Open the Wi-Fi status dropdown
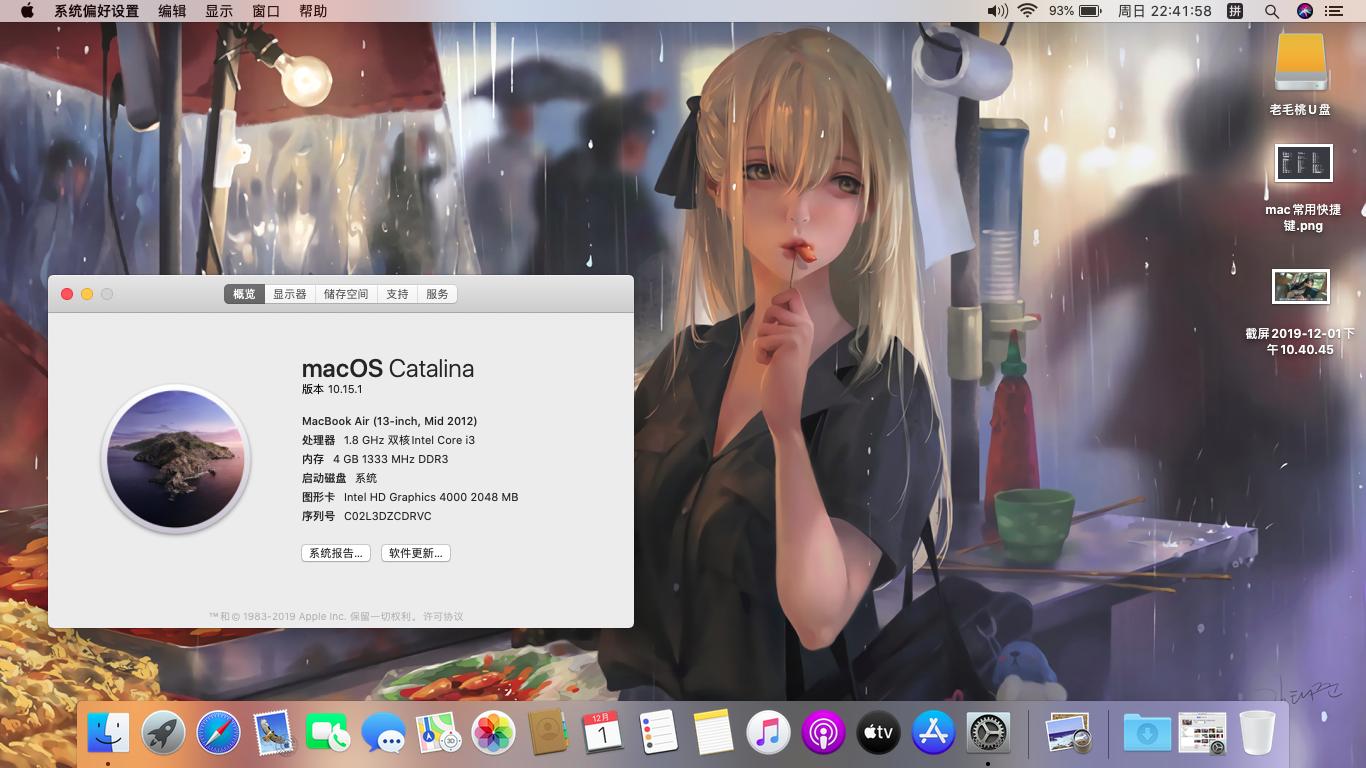 pos(1027,11)
